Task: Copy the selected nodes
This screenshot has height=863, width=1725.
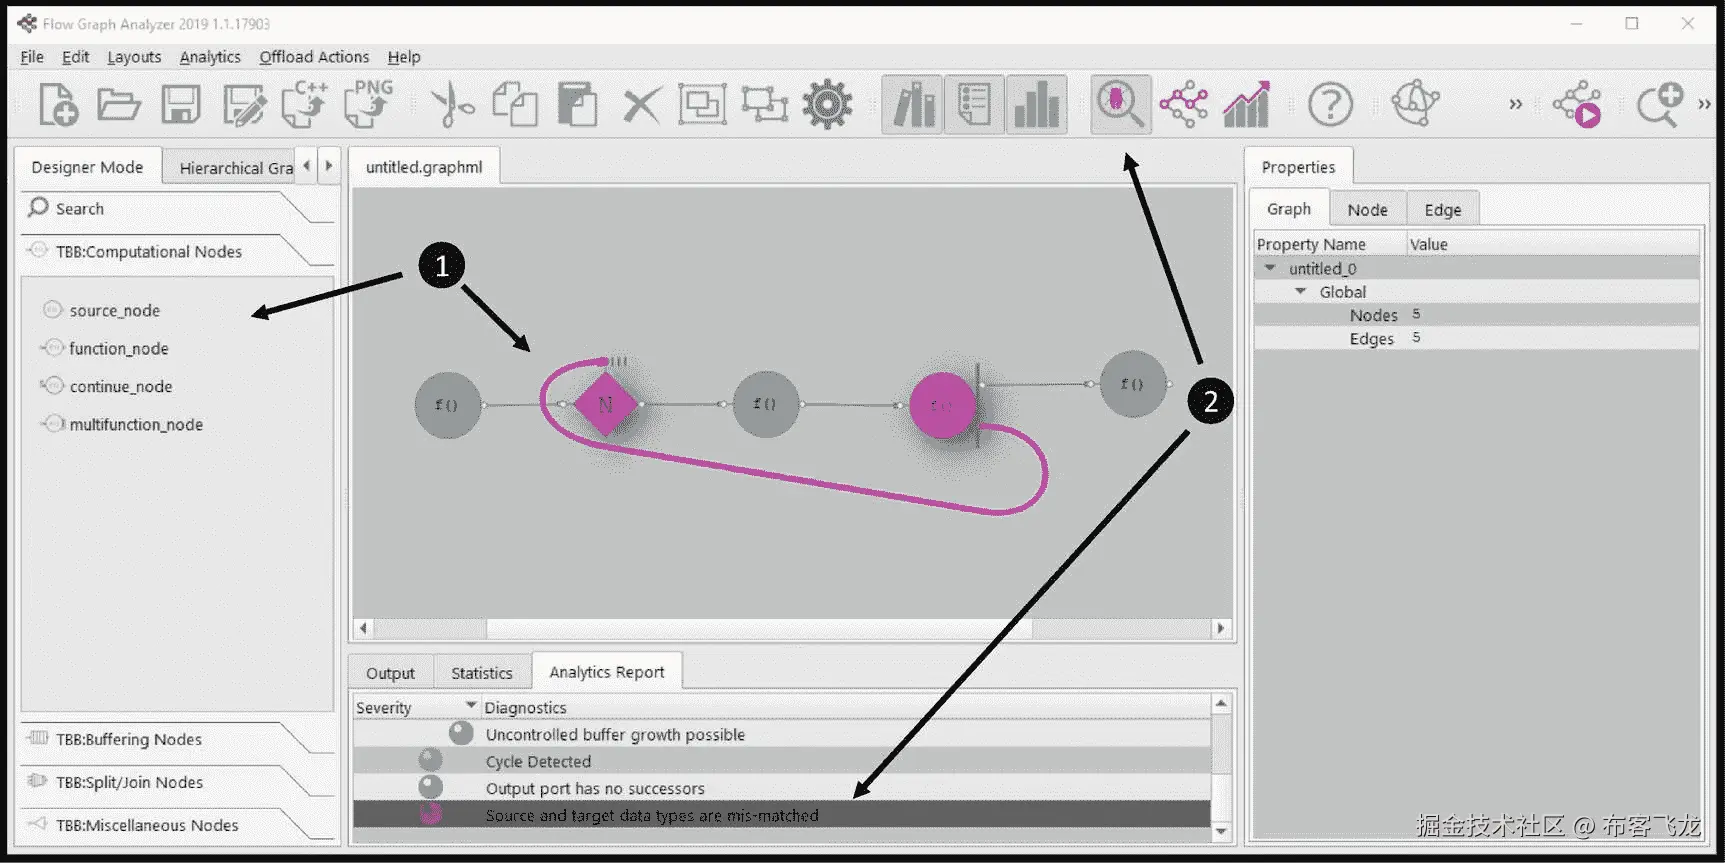Action: pyautogui.click(x=515, y=105)
